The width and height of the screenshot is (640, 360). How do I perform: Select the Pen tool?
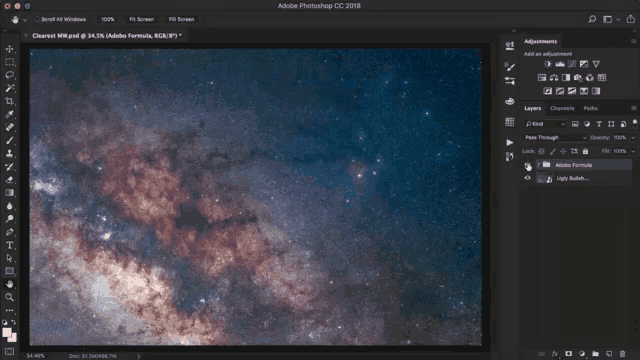tap(9, 232)
